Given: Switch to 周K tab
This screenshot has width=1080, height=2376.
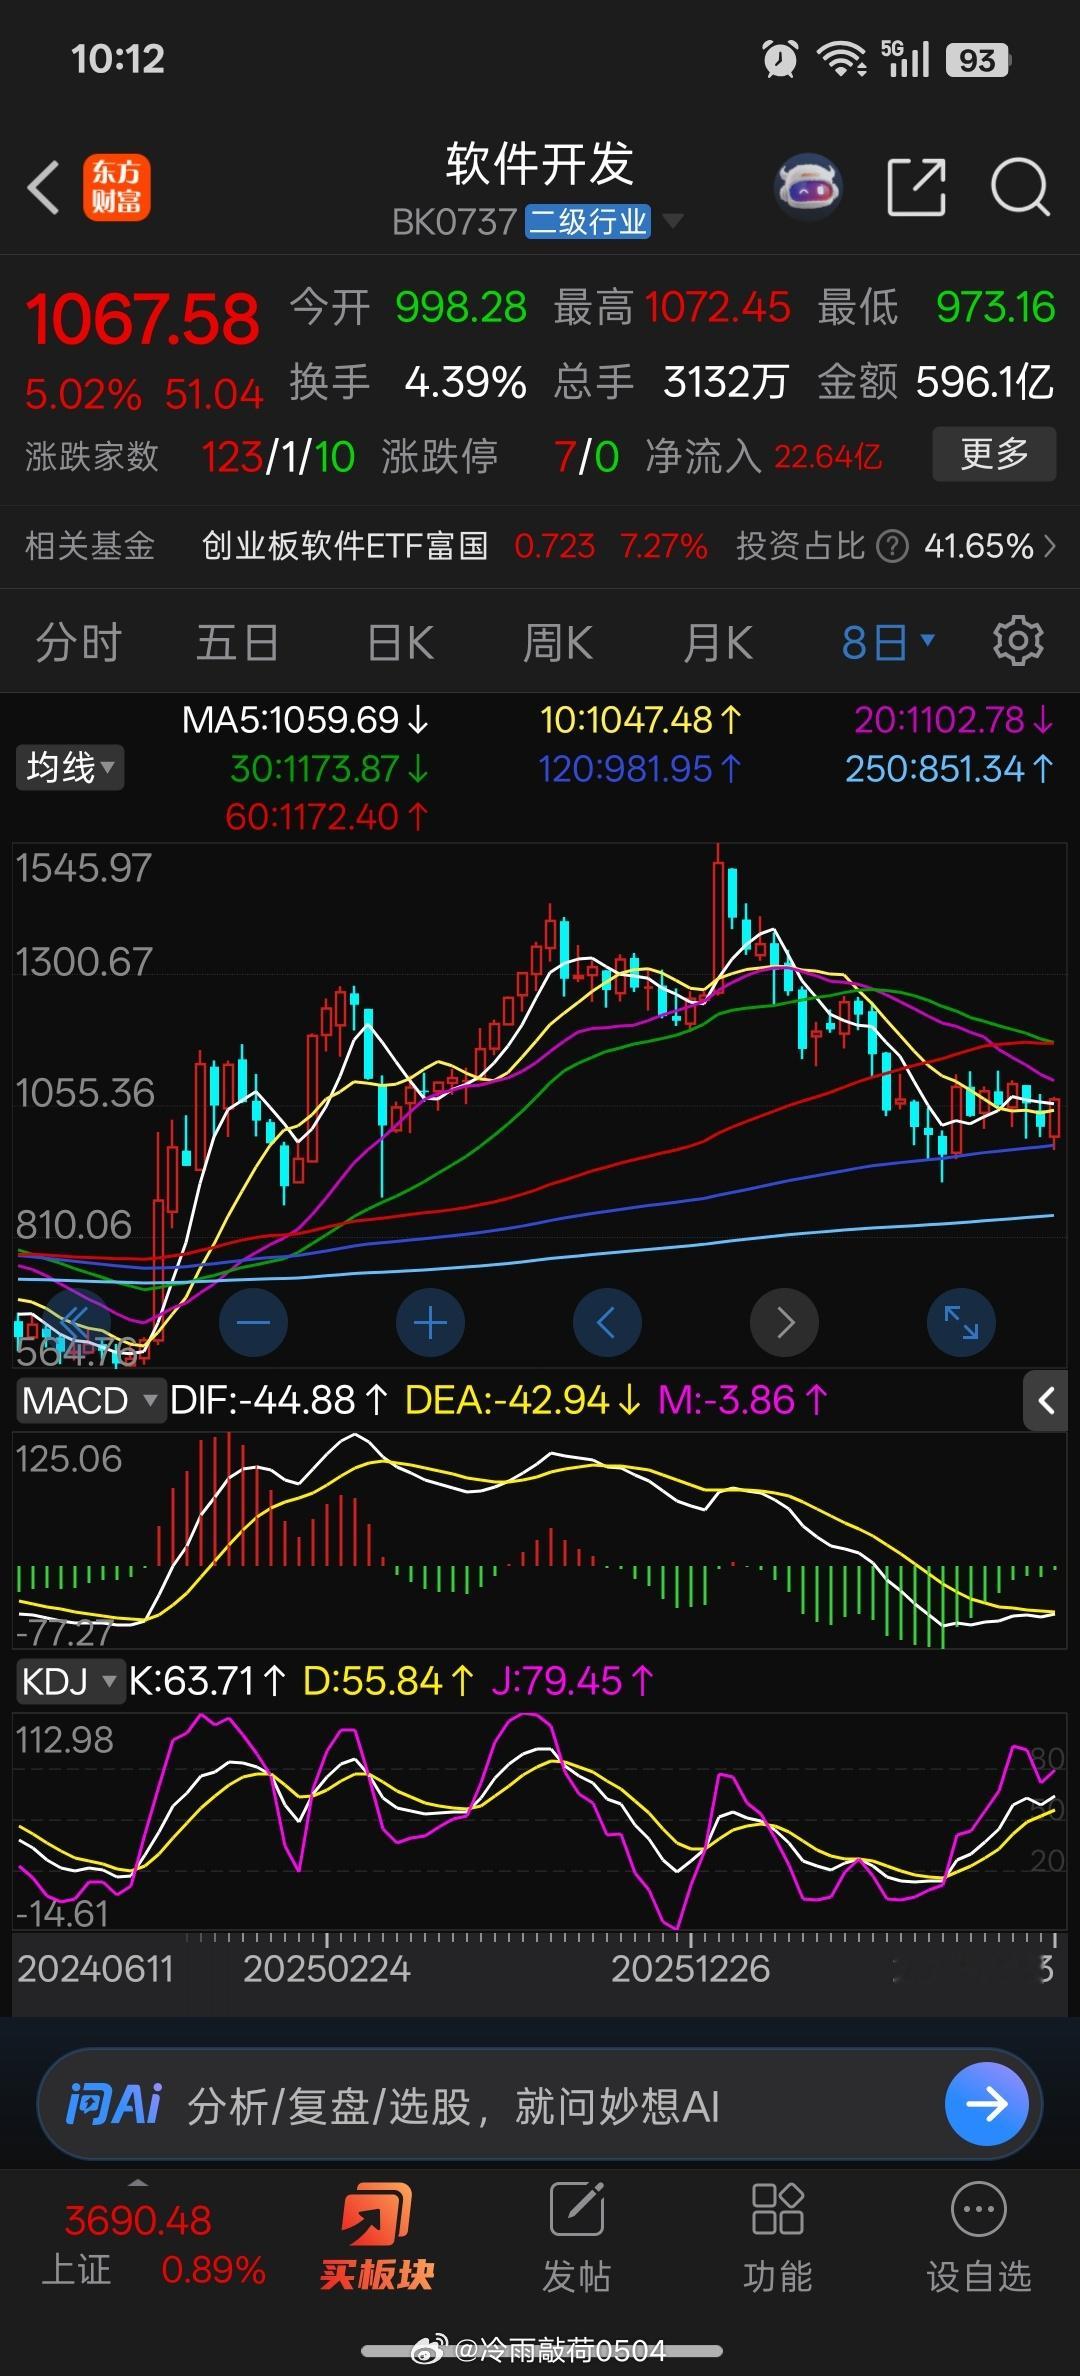Looking at the screenshot, I should 557,642.
